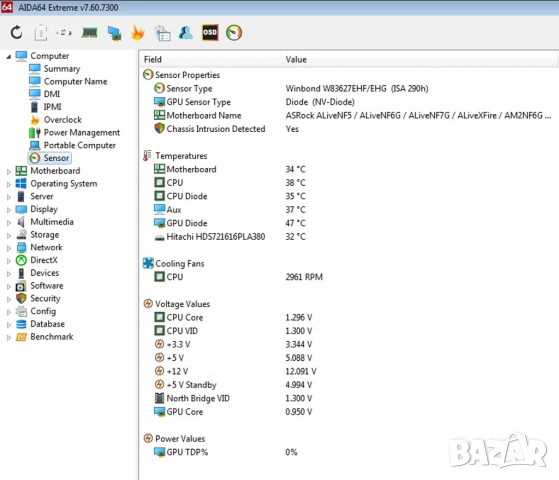
Task: Open the IPMI tree item
Action: point(52,107)
